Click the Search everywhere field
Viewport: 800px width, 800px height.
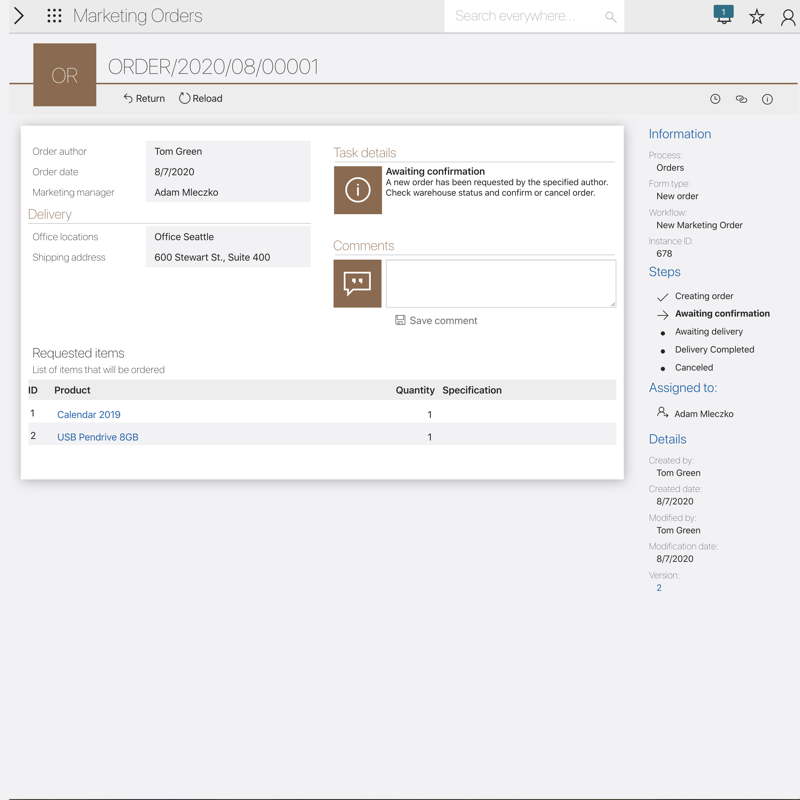[520, 17]
